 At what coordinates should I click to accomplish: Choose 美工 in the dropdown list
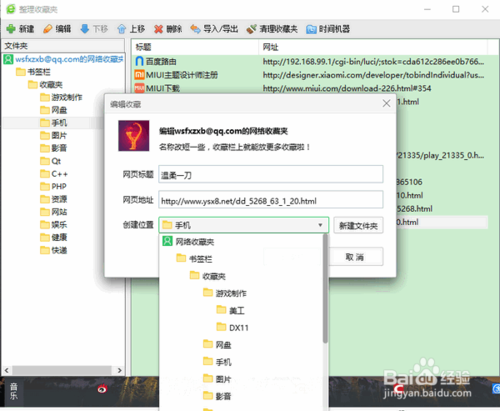point(230,310)
